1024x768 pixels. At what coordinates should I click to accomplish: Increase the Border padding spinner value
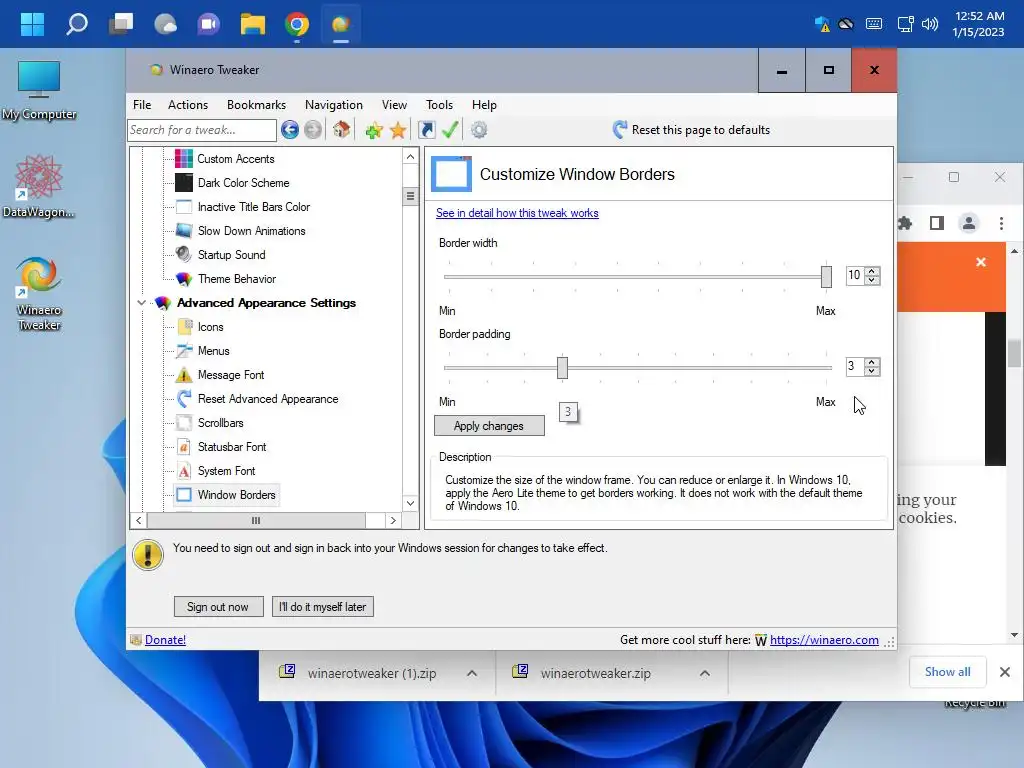(872, 362)
